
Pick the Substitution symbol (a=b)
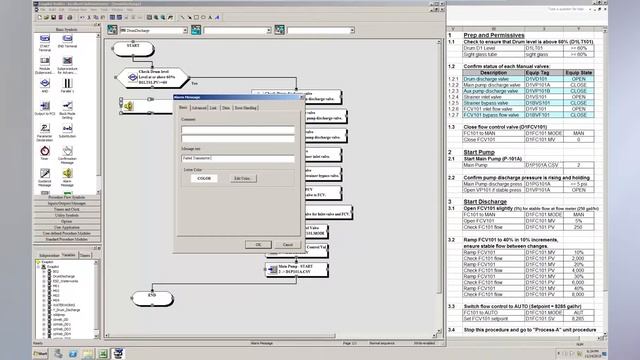(67, 128)
